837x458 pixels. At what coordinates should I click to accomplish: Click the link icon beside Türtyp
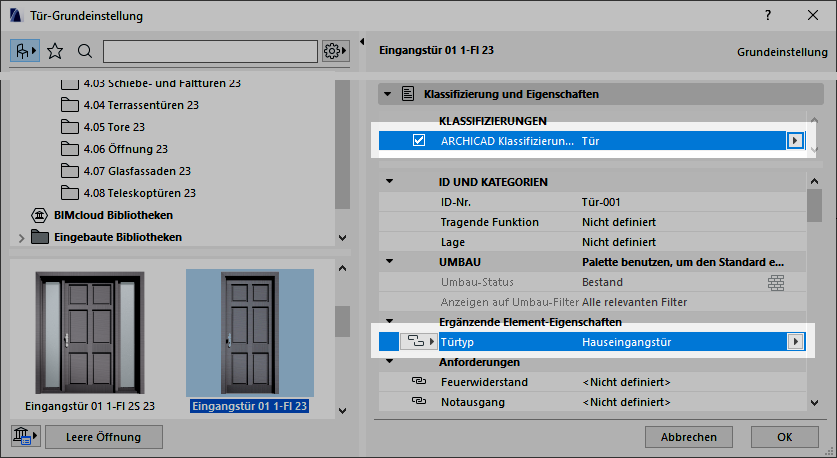pyautogui.click(x=418, y=342)
